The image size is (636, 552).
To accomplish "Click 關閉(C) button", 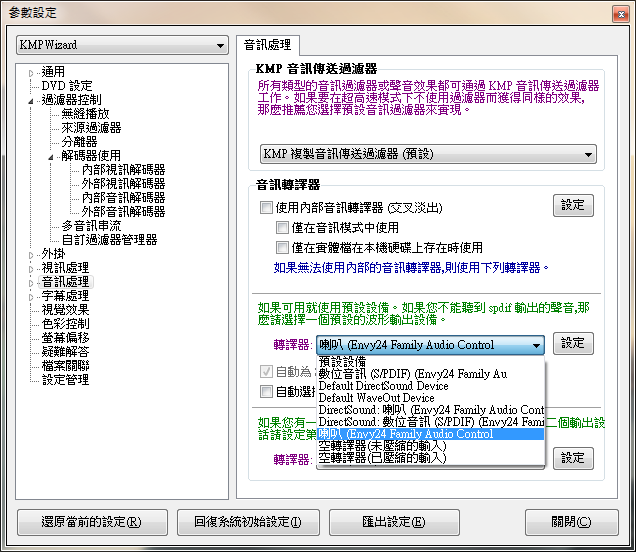I will coord(572,522).
